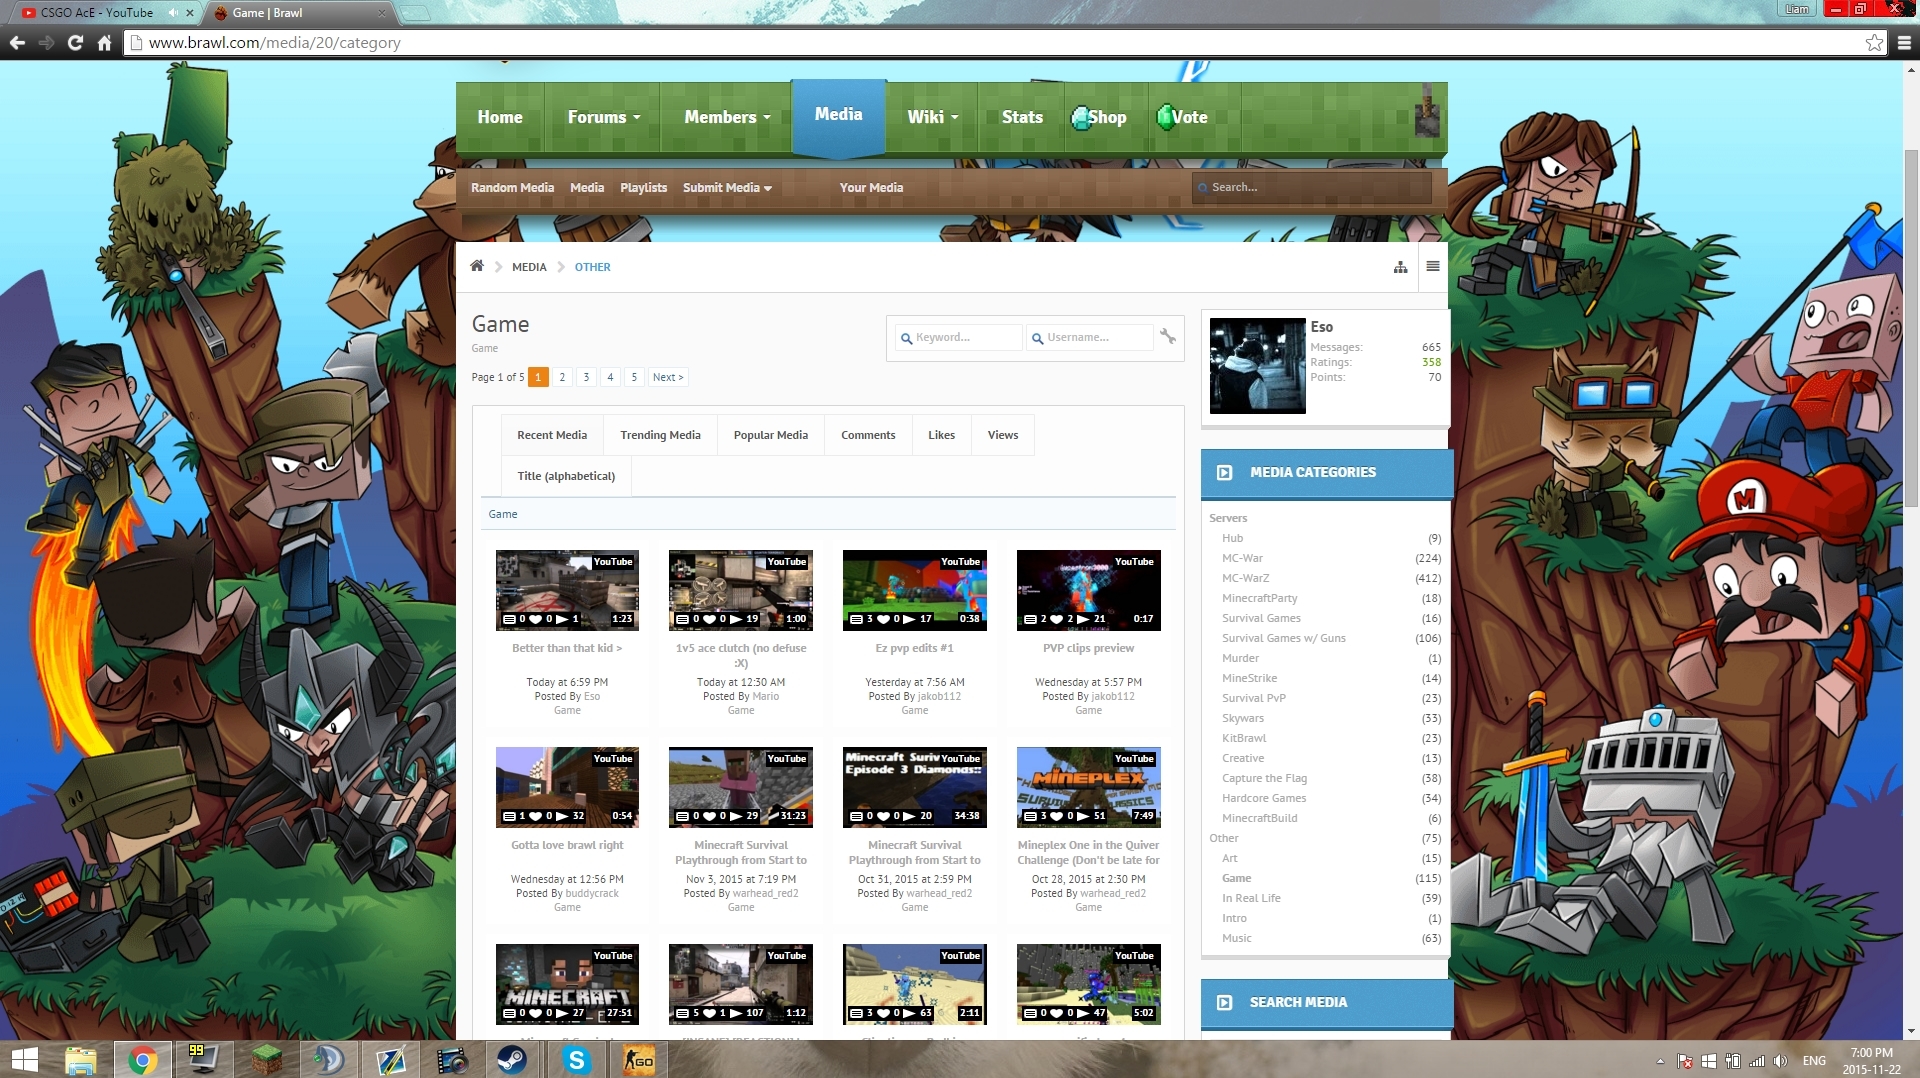
Task: Open 'Gotta love brawl right' video thumbnail
Action: 567,787
